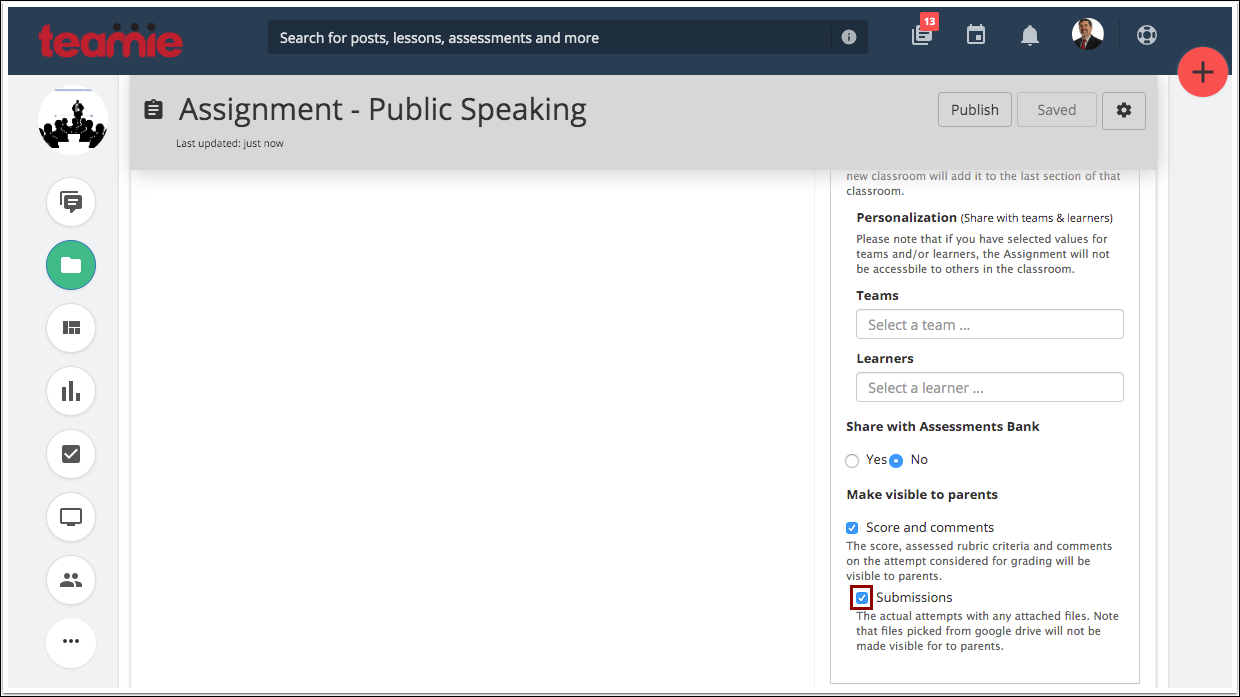
Task: Toggle Score and comments checkbox
Action: tap(852, 528)
